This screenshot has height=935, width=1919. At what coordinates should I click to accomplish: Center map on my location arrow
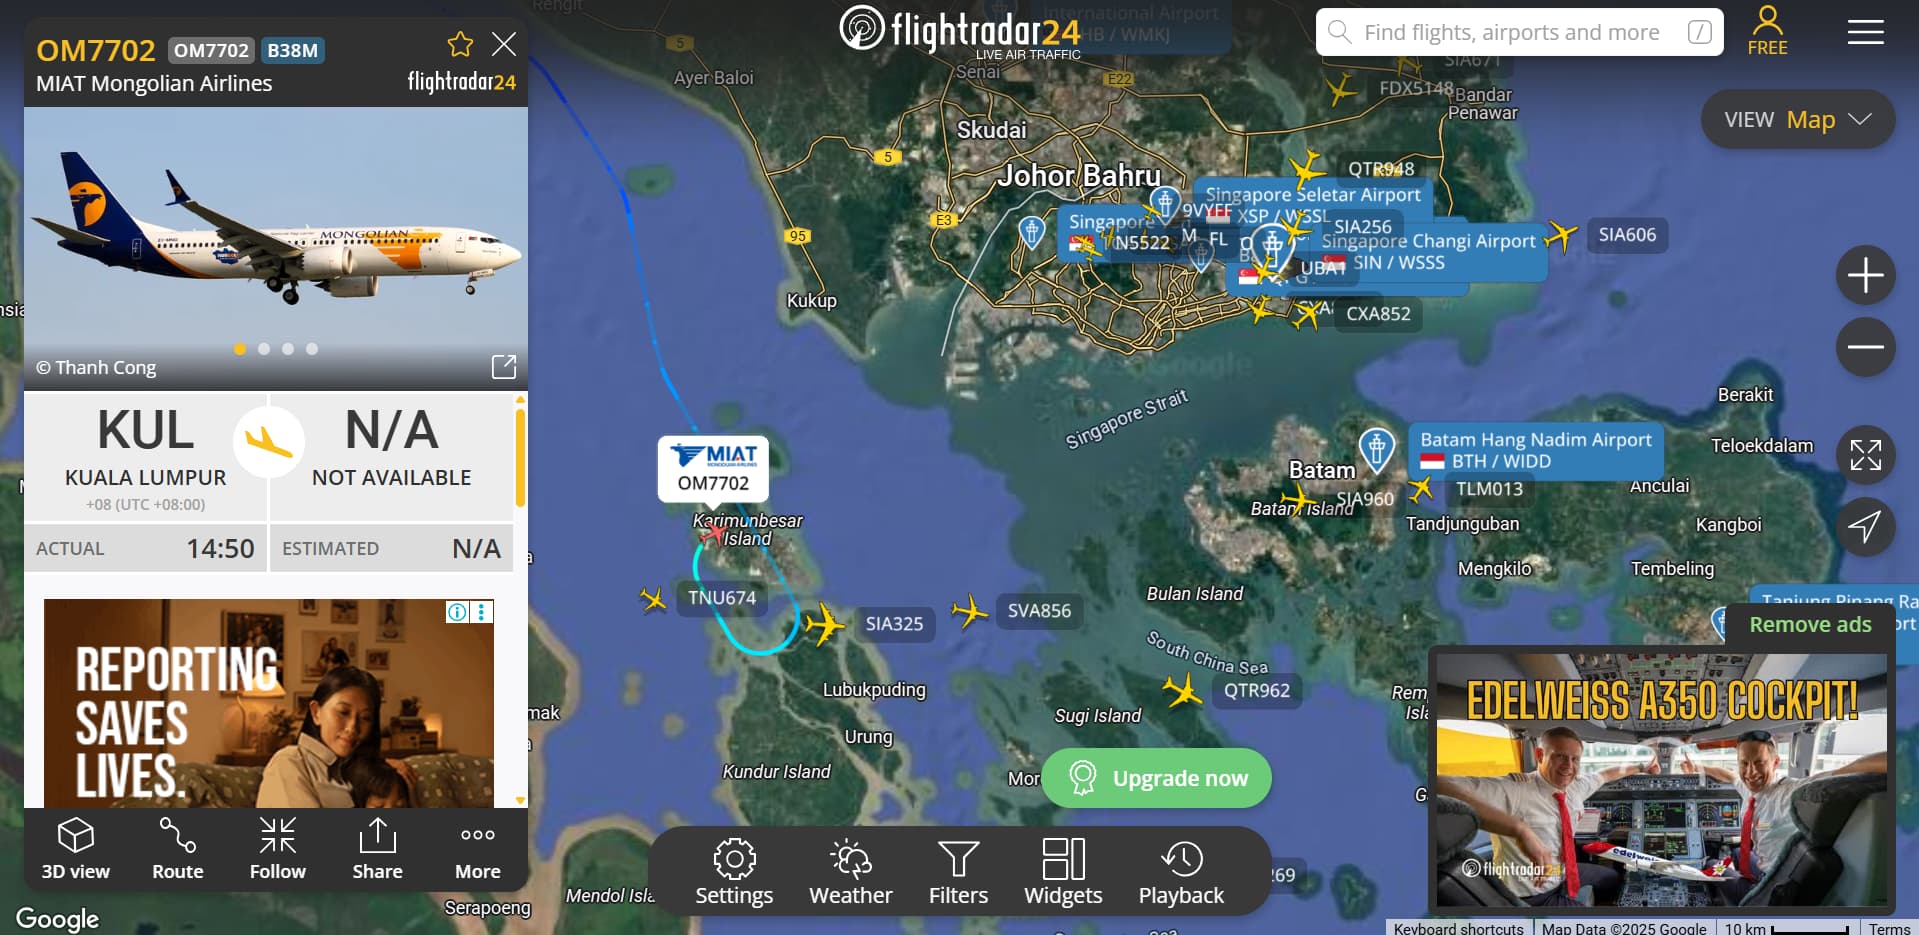click(1866, 526)
